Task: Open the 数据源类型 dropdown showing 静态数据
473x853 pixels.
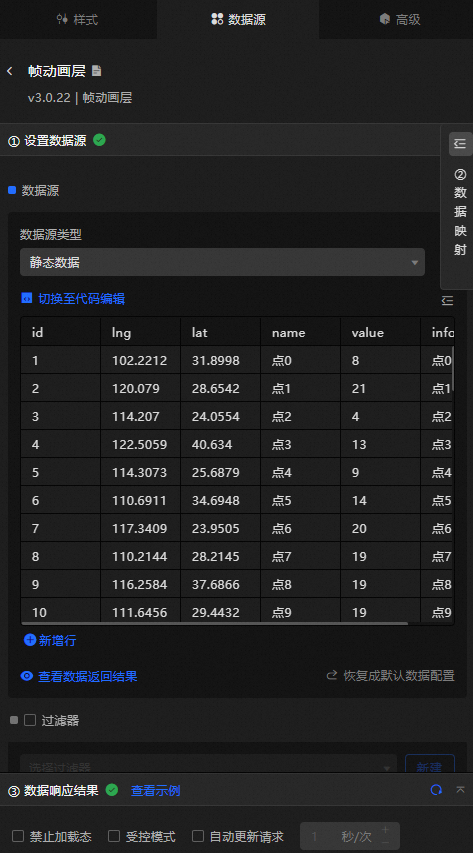Action: pos(222,263)
